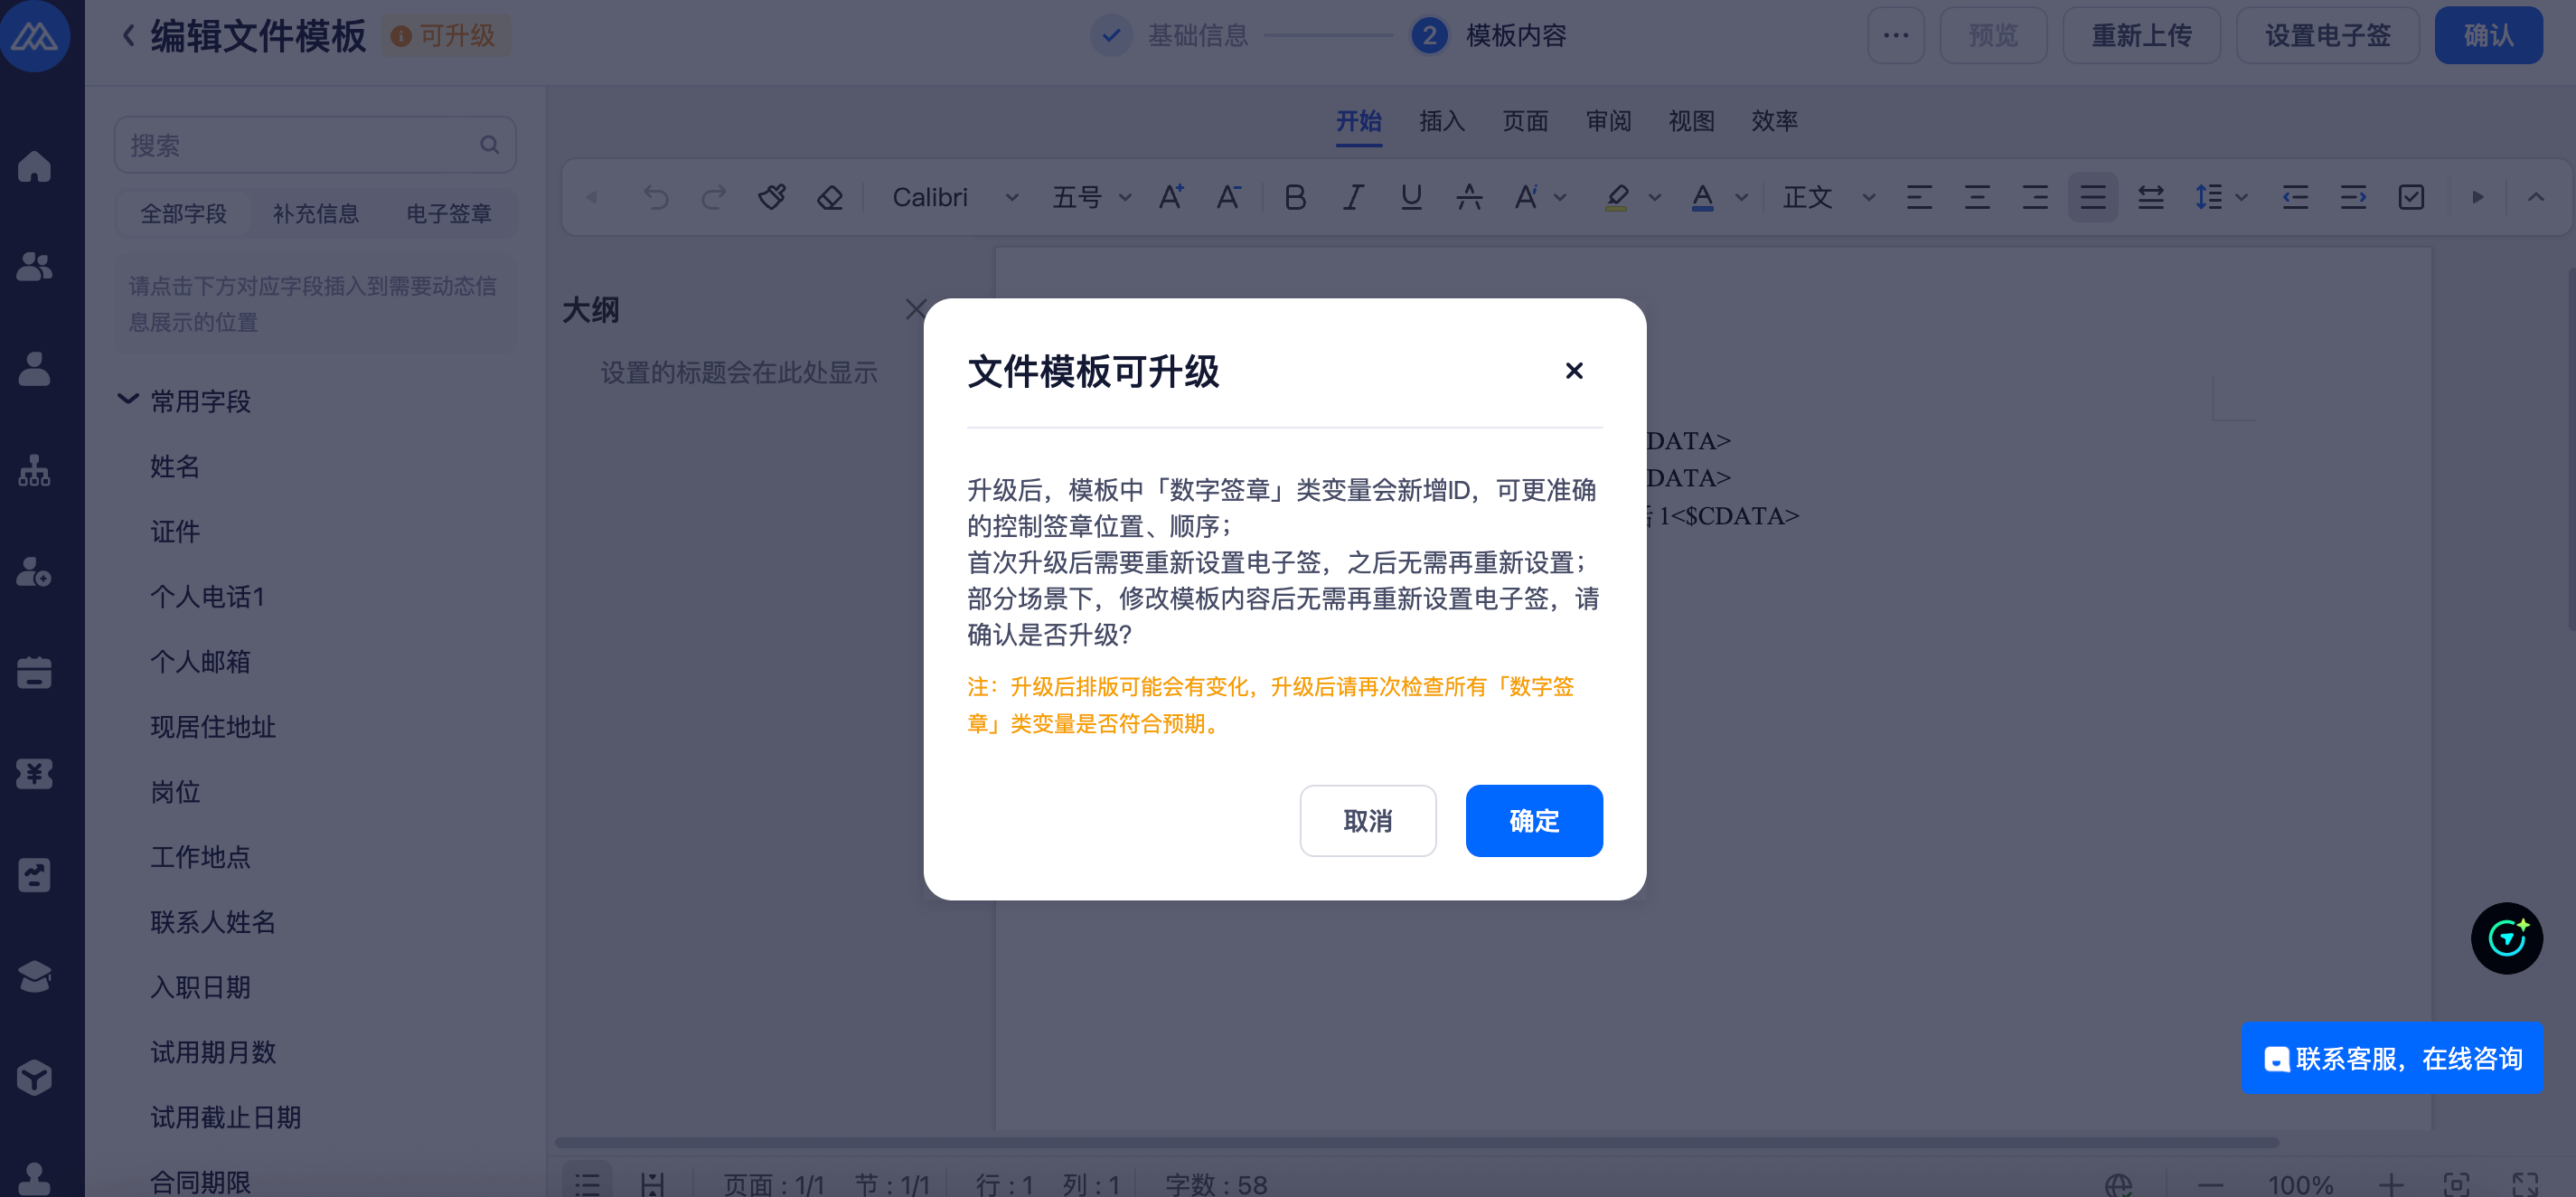
Task: Click the zoom in plus icon
Action: pyautogui.click(x=2390, y=1184)
